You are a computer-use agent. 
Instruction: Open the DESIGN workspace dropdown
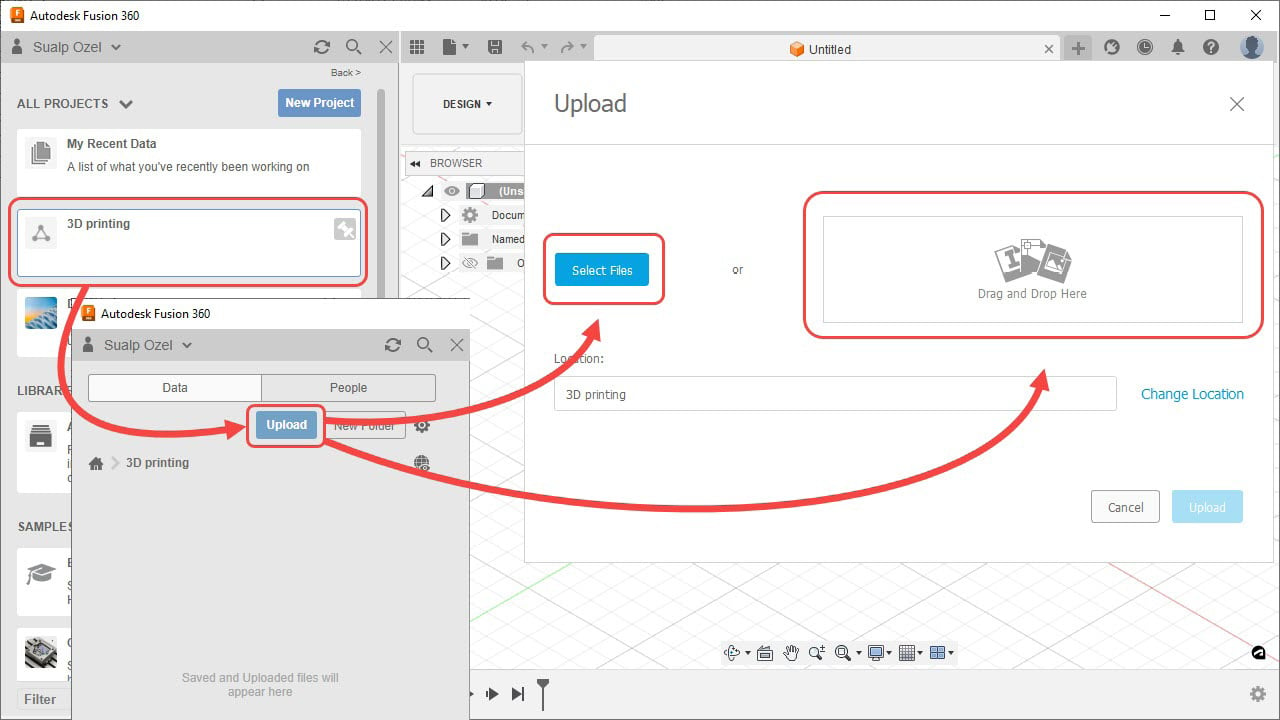(x=467, y=104)
